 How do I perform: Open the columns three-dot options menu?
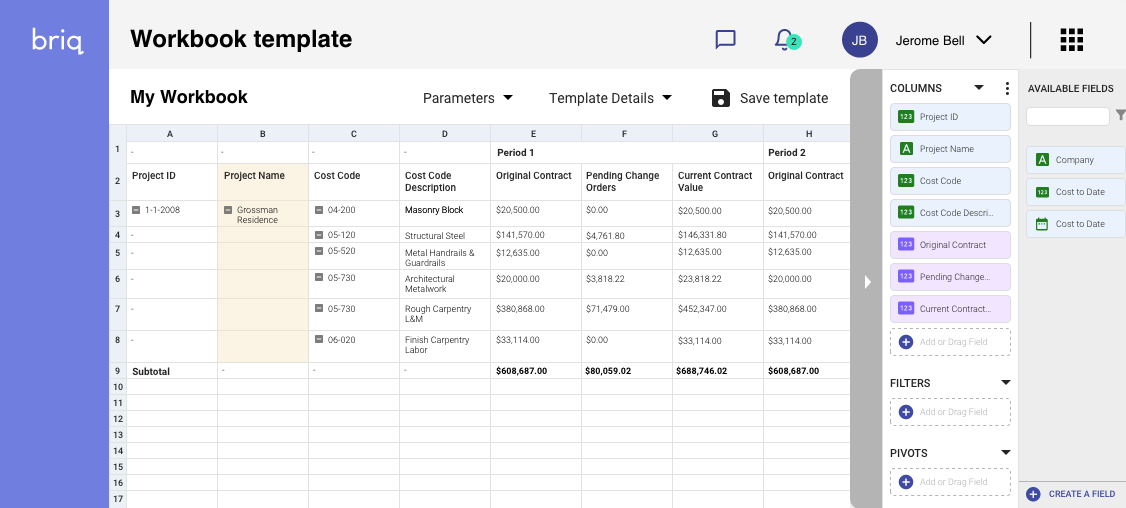[1006, 88]
